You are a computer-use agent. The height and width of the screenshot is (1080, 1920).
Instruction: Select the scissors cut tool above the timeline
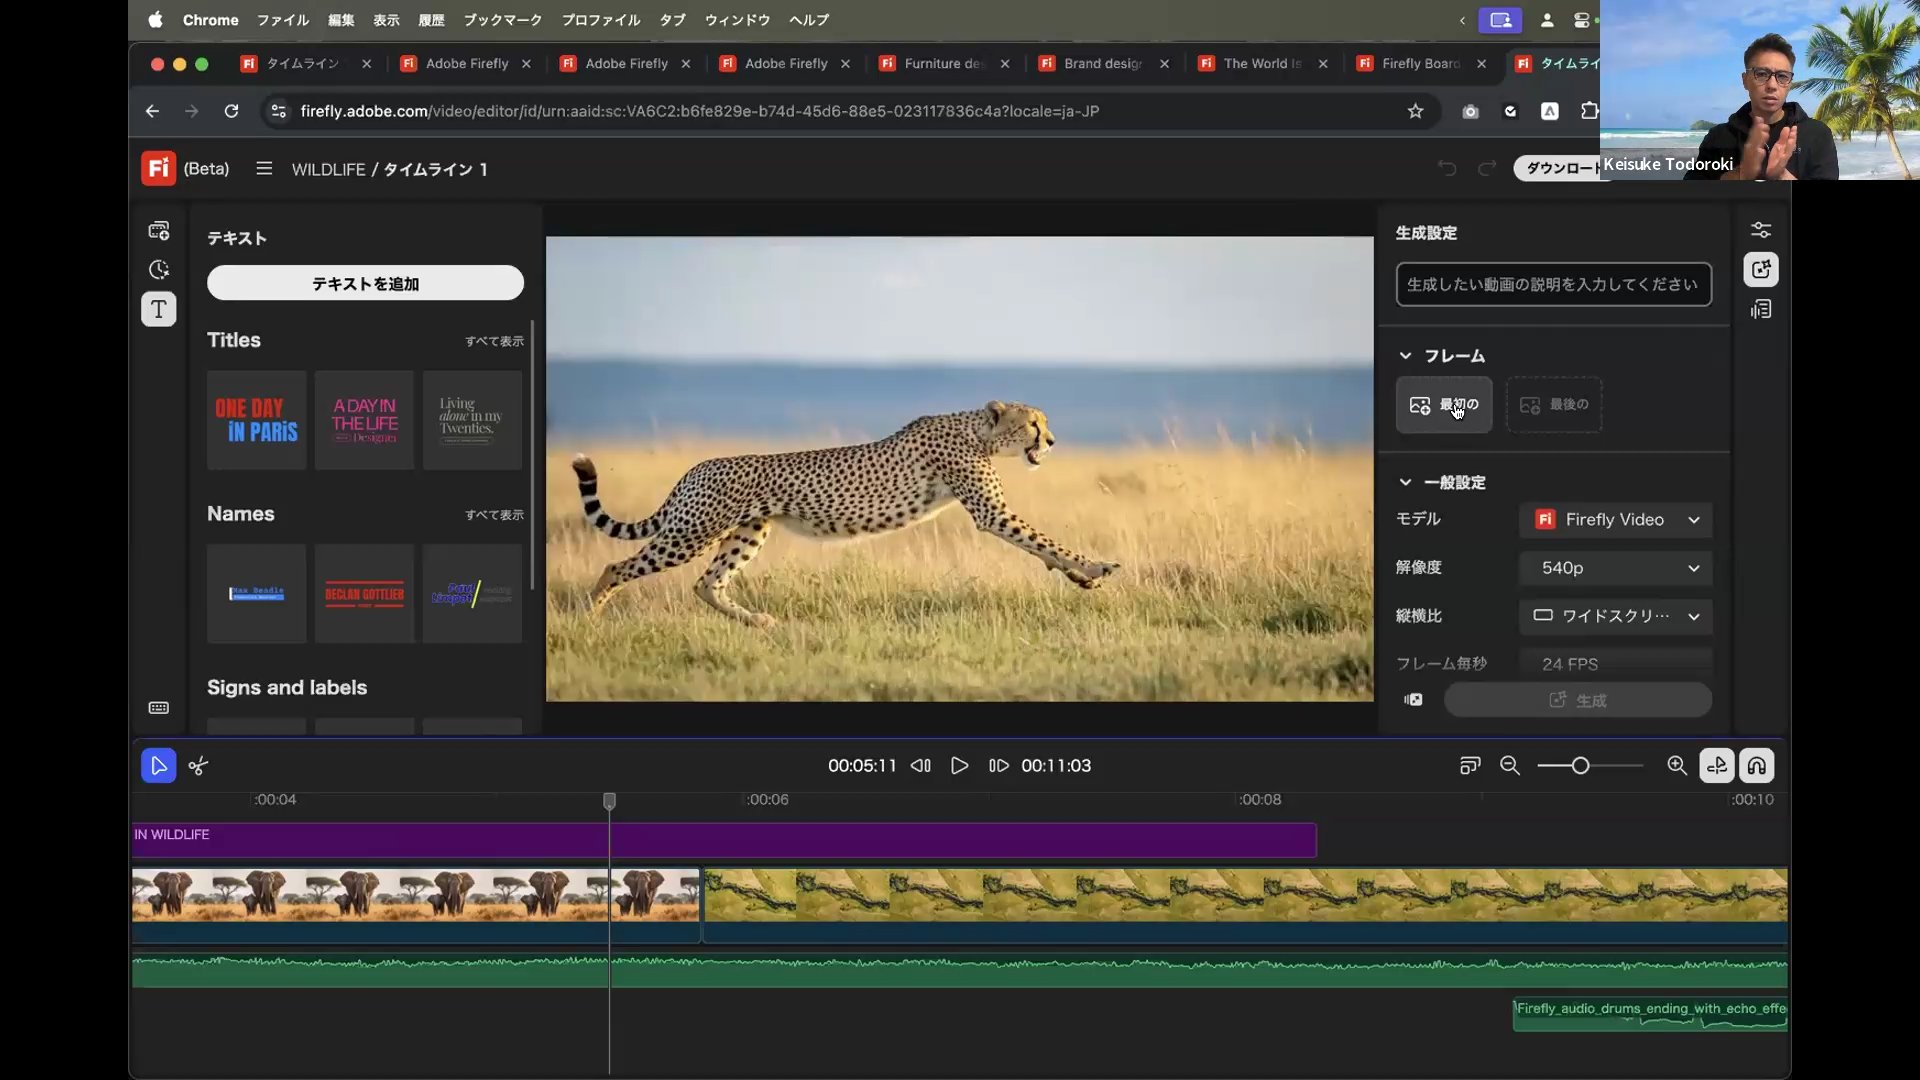point(198,765)
